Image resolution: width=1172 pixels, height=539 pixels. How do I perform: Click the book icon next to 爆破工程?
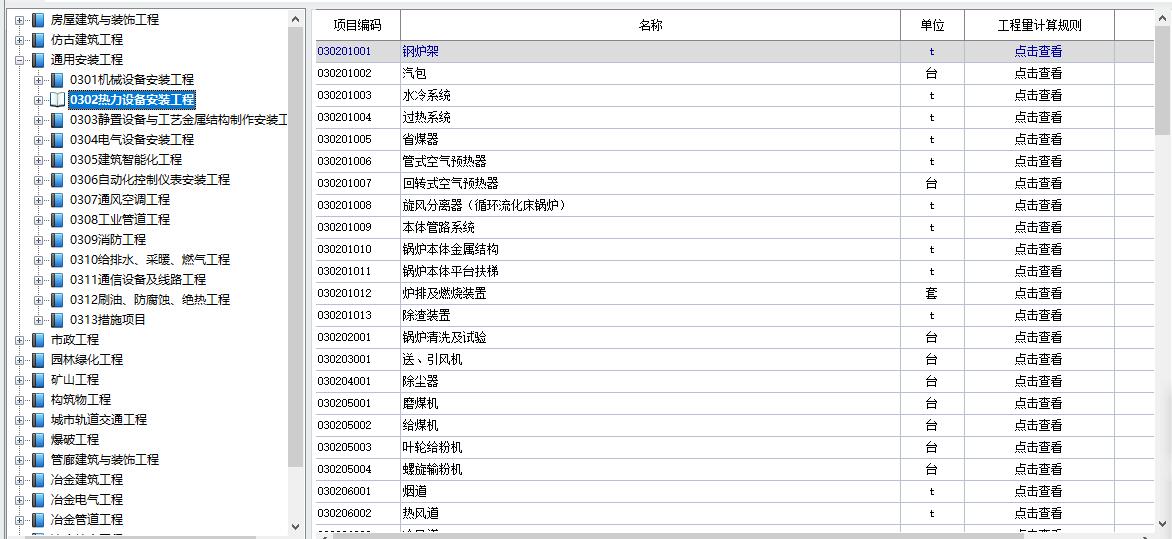point(38,440)
